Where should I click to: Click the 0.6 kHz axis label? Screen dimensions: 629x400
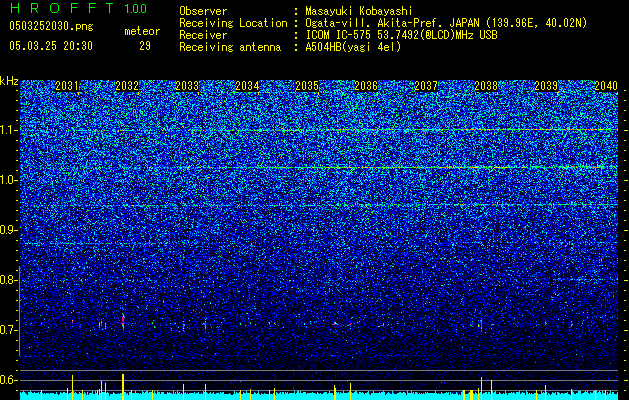tap(9, 380)
